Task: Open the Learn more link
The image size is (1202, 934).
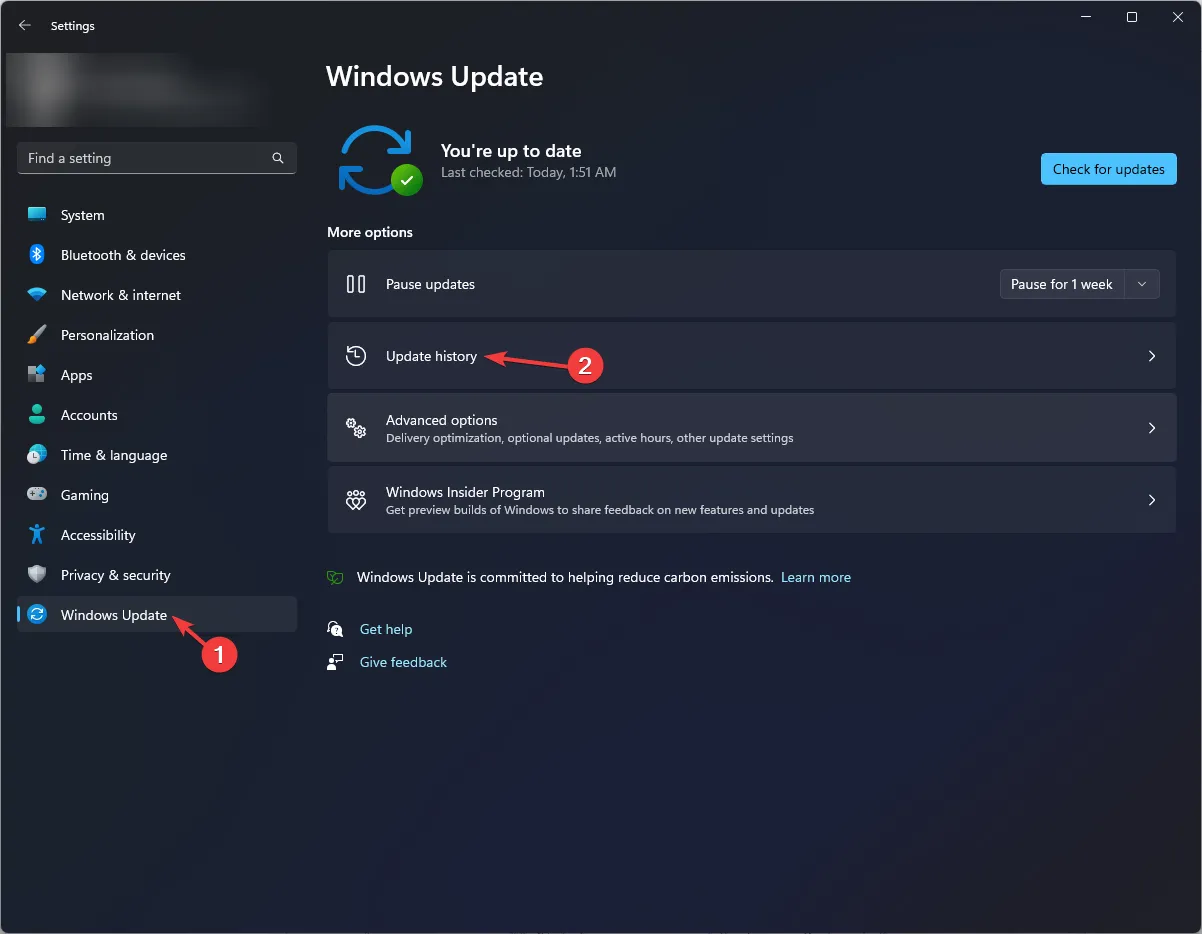Action: pyautogui.click(x=816, y=577)
